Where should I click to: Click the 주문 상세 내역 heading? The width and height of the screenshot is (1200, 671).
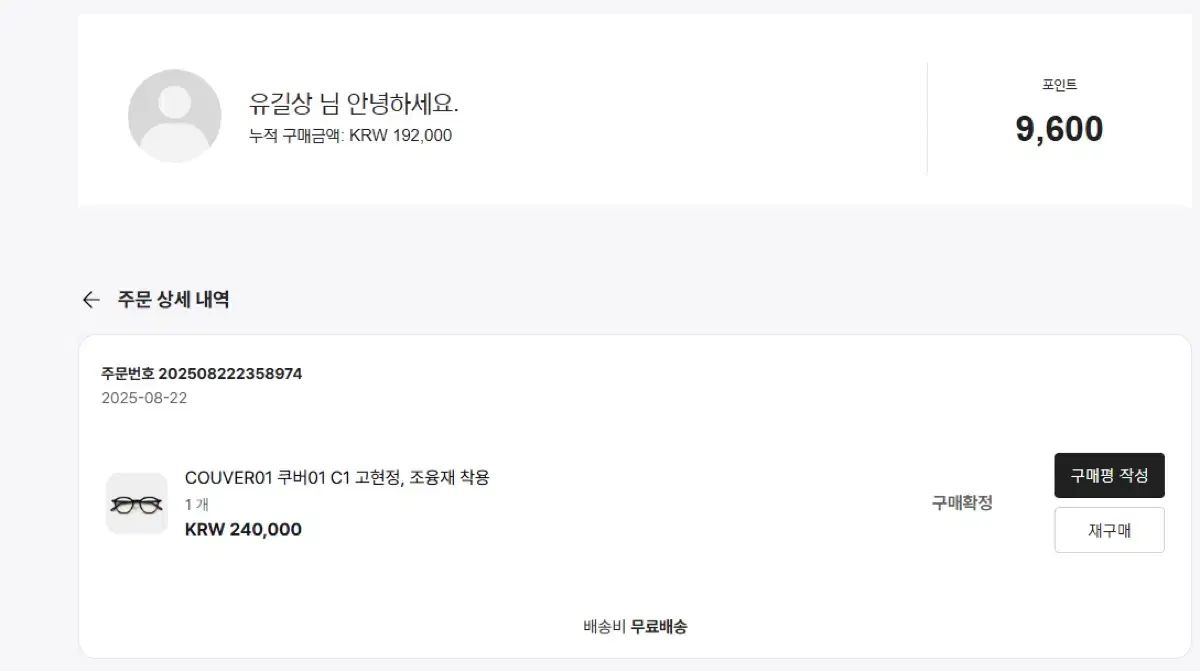[174, 299]
